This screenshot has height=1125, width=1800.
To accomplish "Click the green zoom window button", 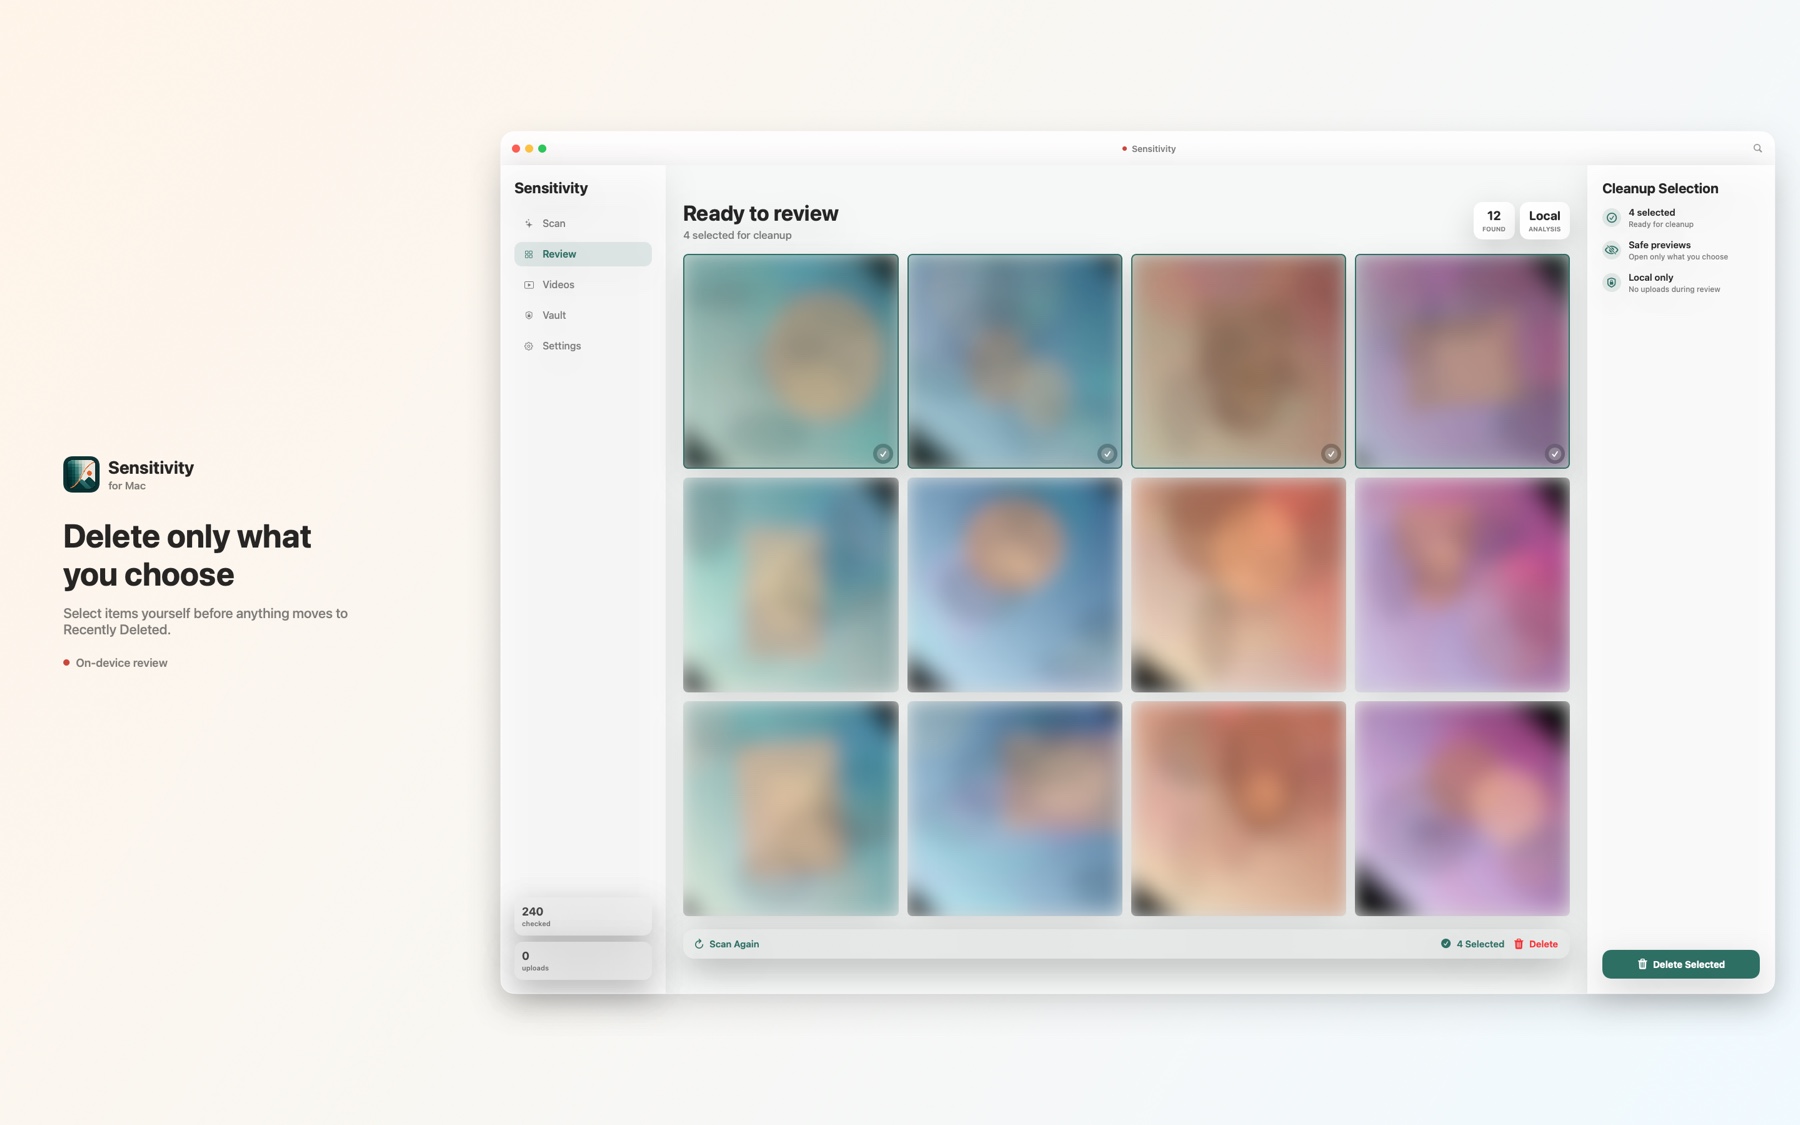I will click(x=542, y=148).
